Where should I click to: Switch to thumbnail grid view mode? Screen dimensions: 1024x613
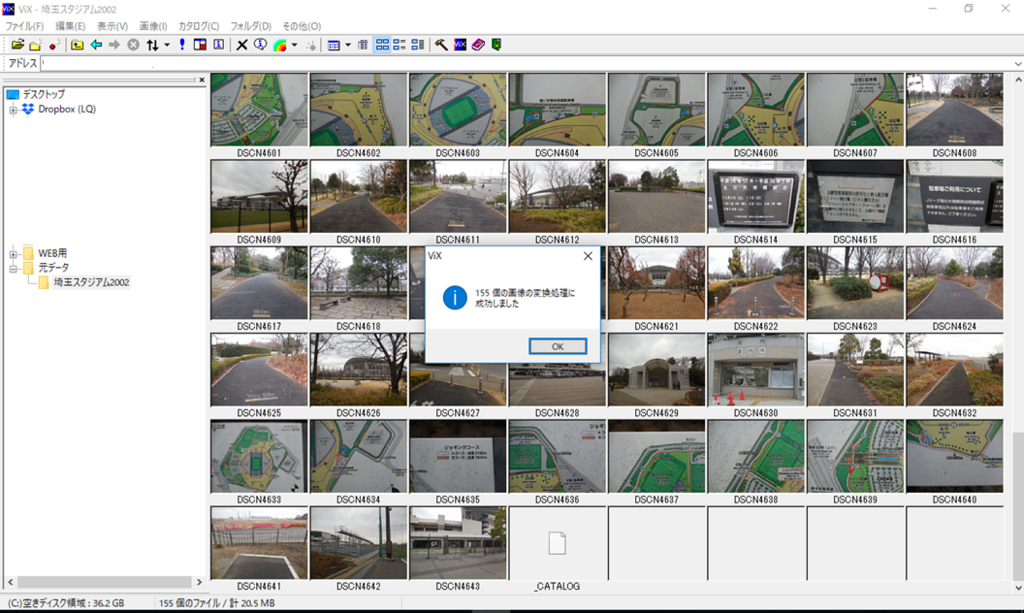pyautogui.click(x=382, y=45)
